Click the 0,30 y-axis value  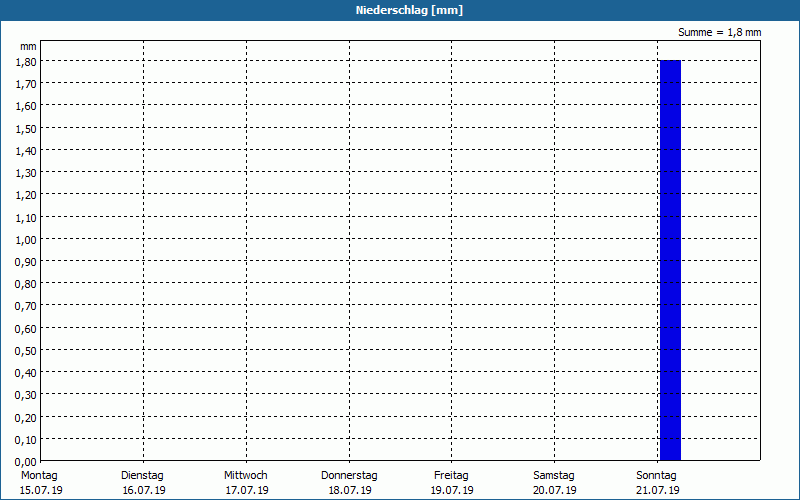(x=26, y=395)
